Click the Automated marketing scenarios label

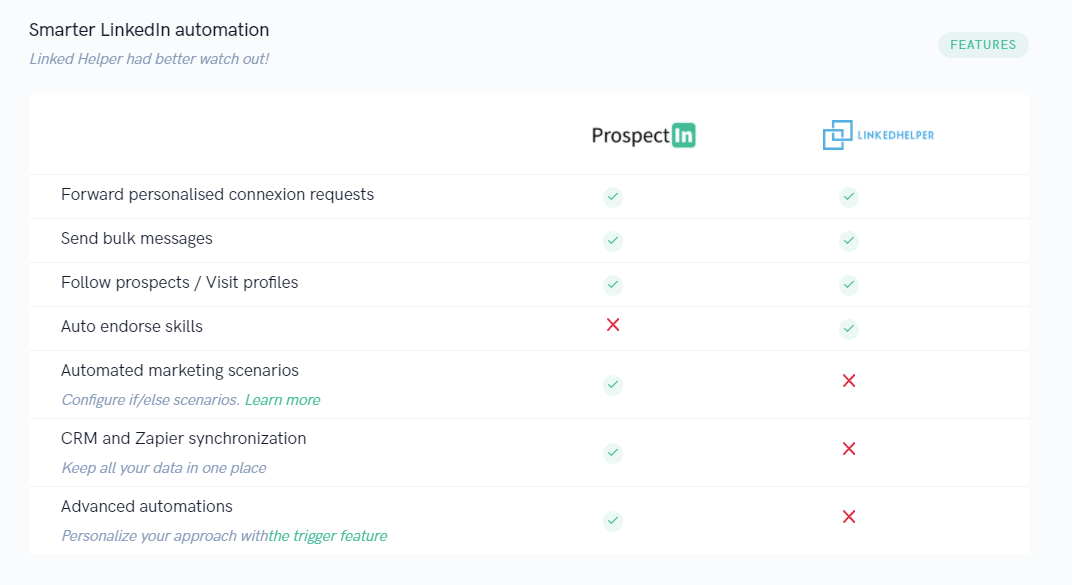click(180, 370)
